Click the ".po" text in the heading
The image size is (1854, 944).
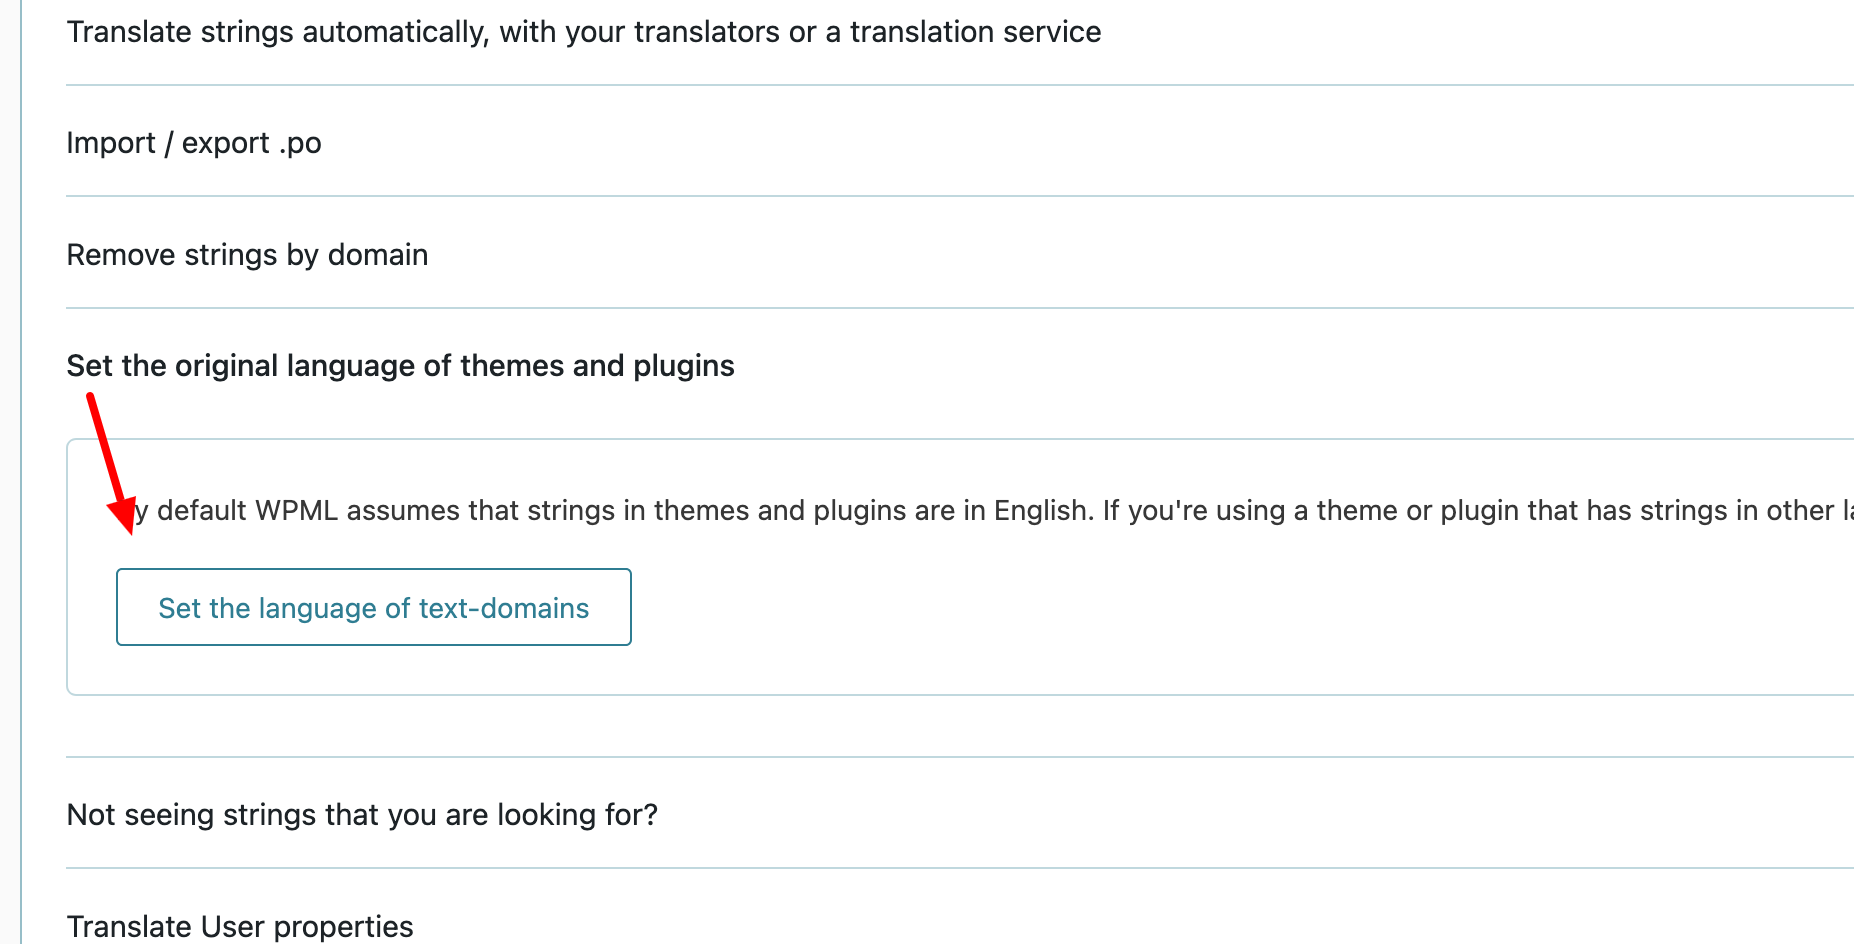(x=300, y=144)
